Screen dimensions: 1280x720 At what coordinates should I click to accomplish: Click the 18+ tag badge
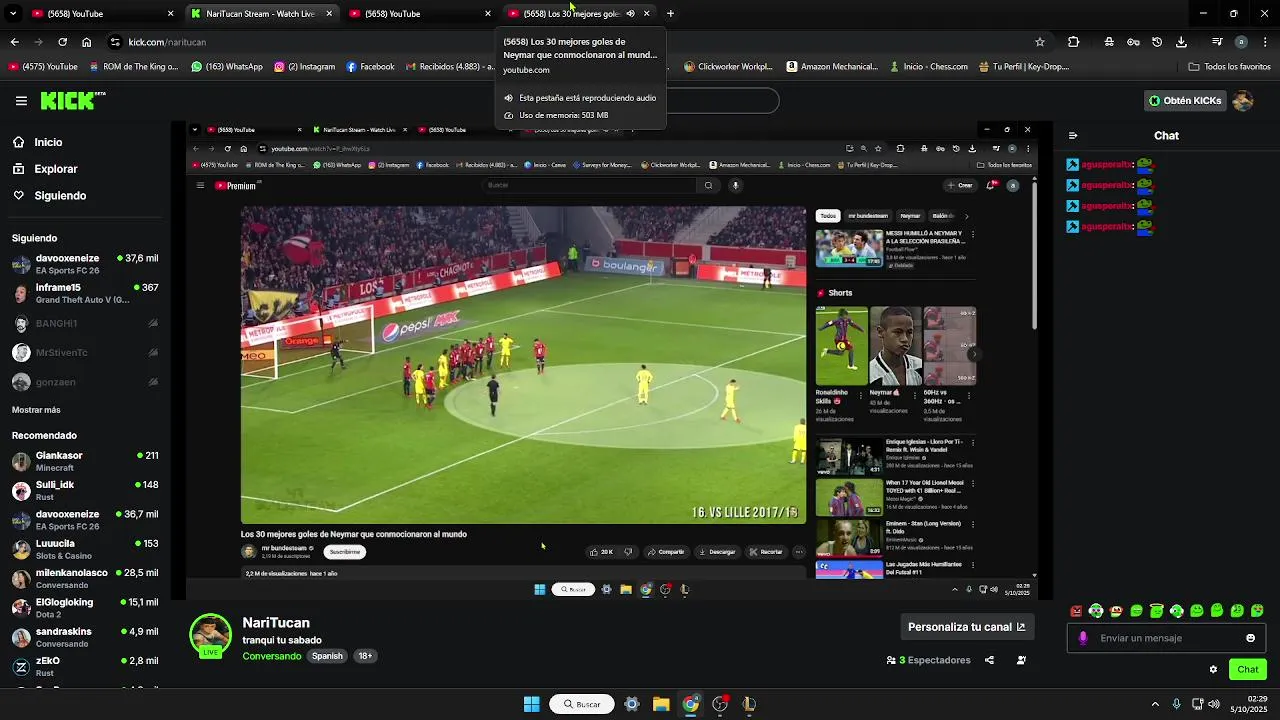point(365,656)
